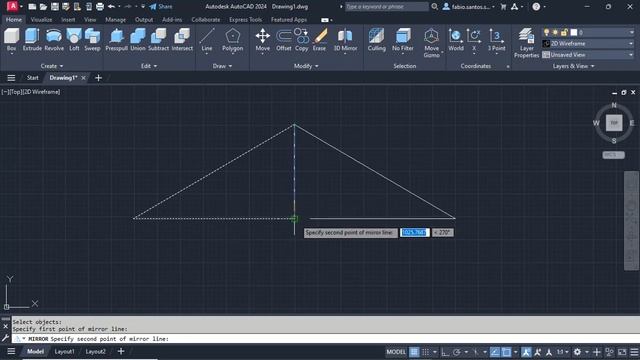Click the Plot printer icon

pos(100,7)
